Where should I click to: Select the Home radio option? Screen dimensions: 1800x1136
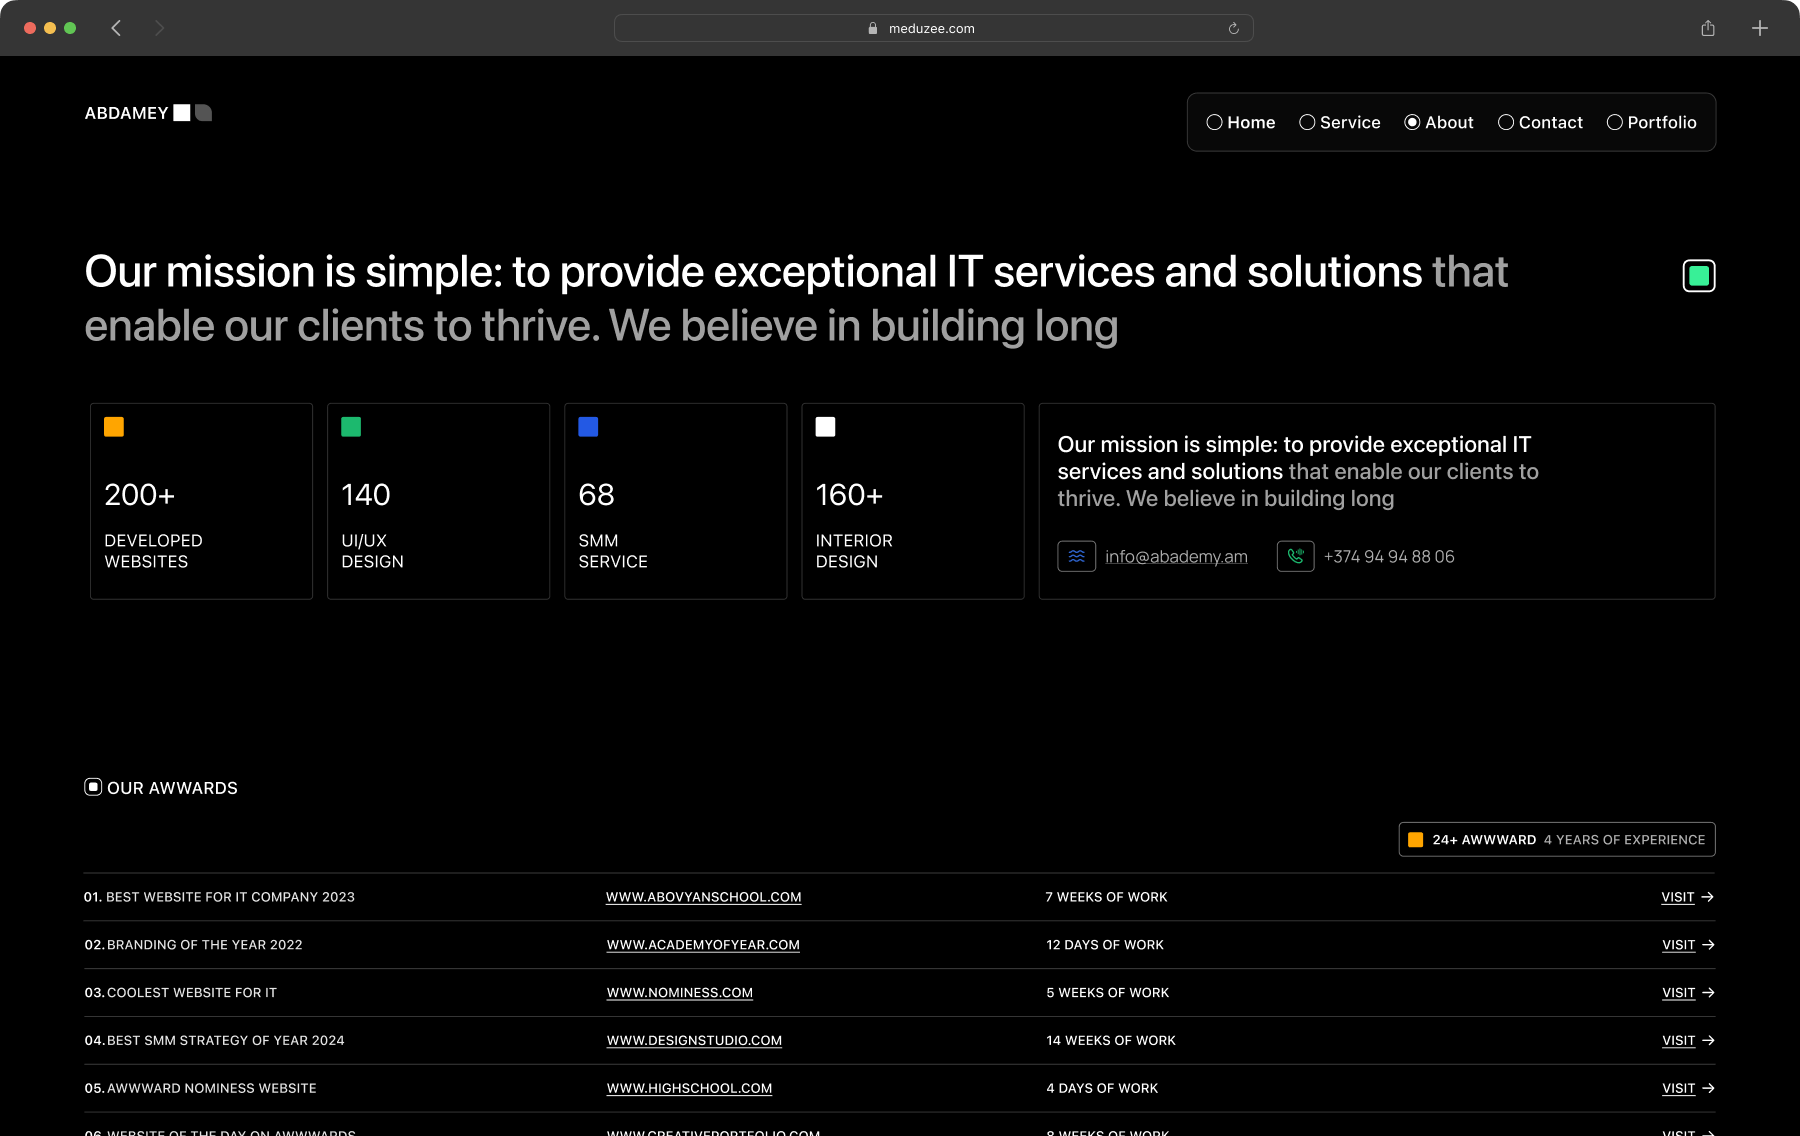click(x=1240, y=122)
